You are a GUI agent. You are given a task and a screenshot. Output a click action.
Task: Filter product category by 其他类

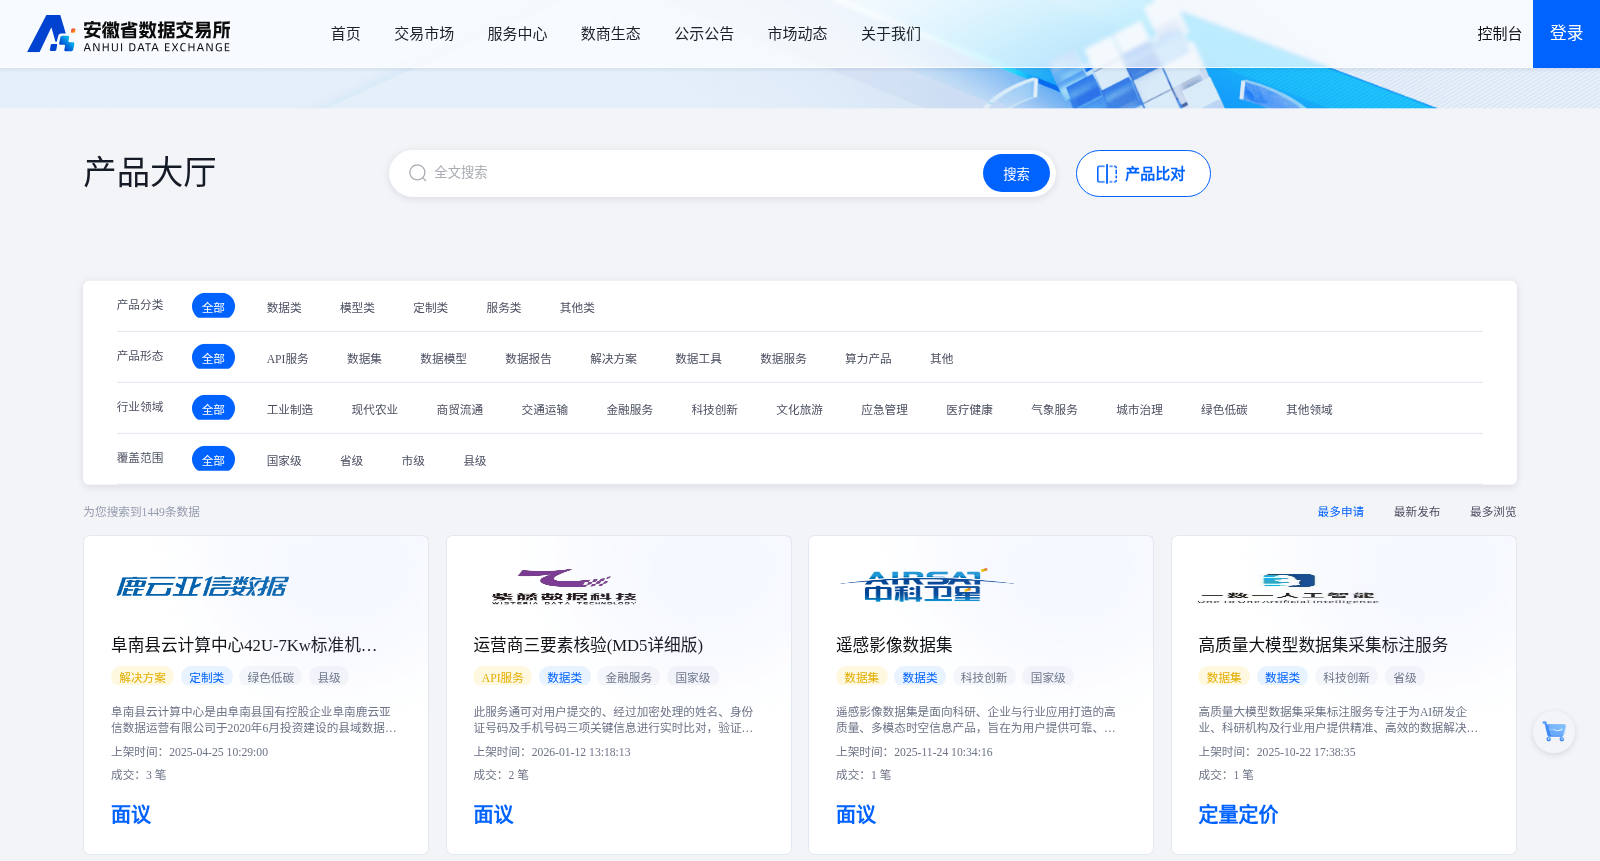[x=577, y=308]
